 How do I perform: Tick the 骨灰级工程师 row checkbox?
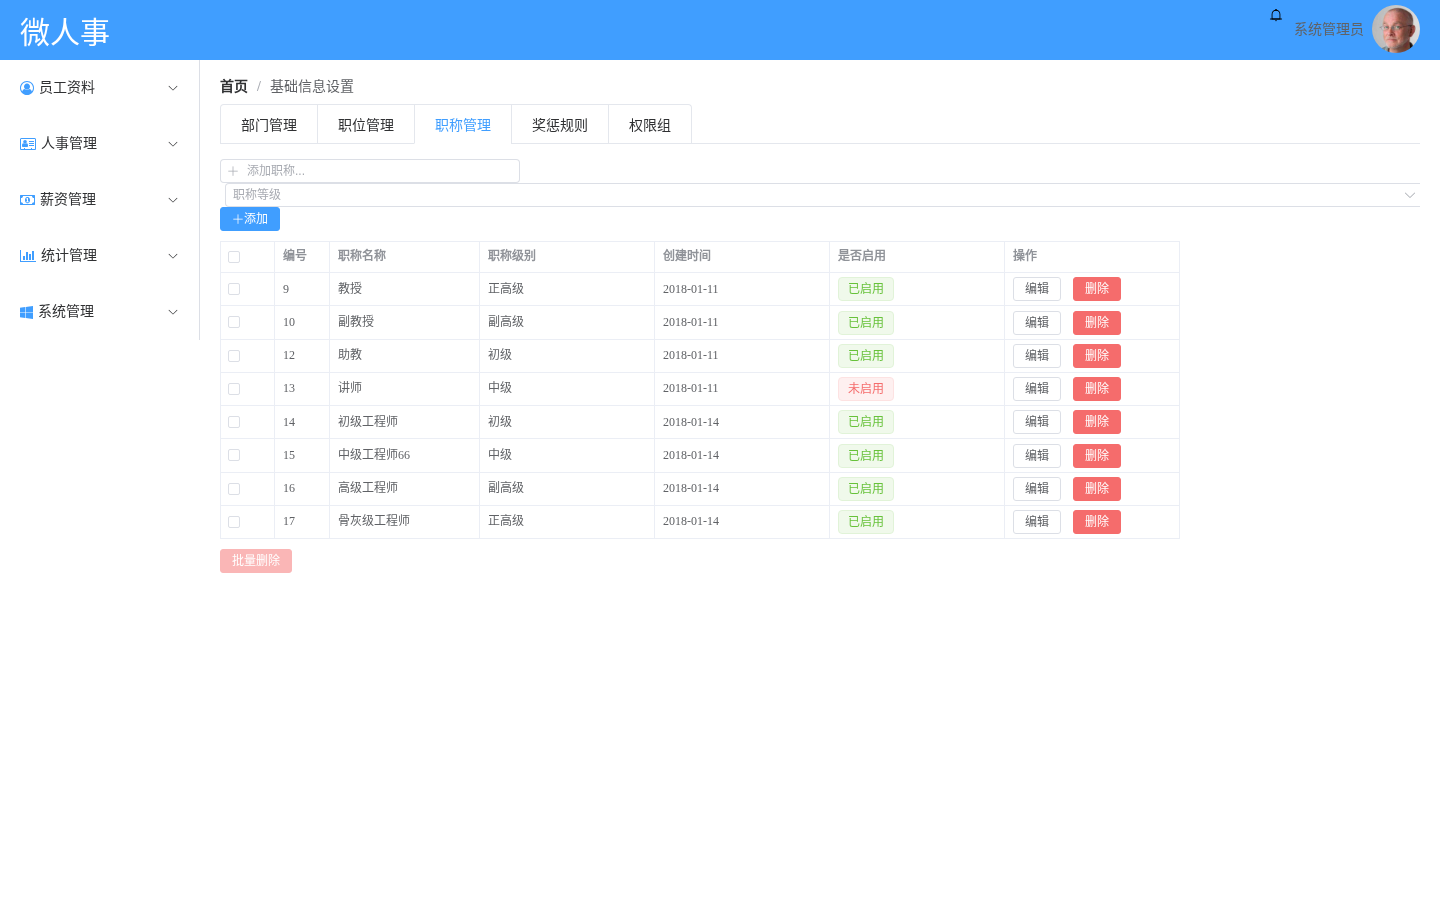234,522
